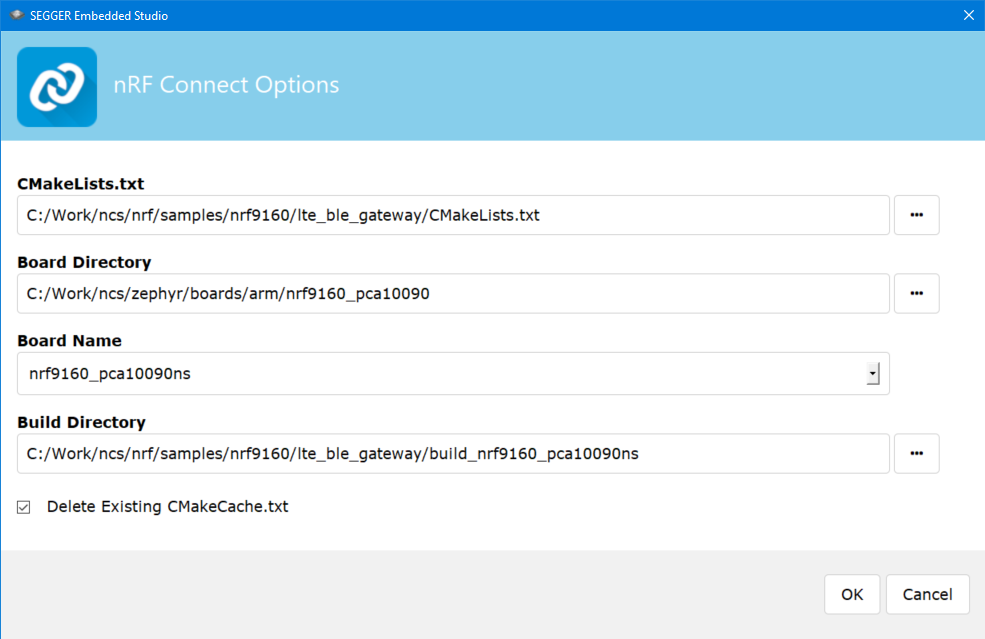Open the combo box showing nrf9160_pca10090ns
Screen dimensions: 985x639
[440, 374]
